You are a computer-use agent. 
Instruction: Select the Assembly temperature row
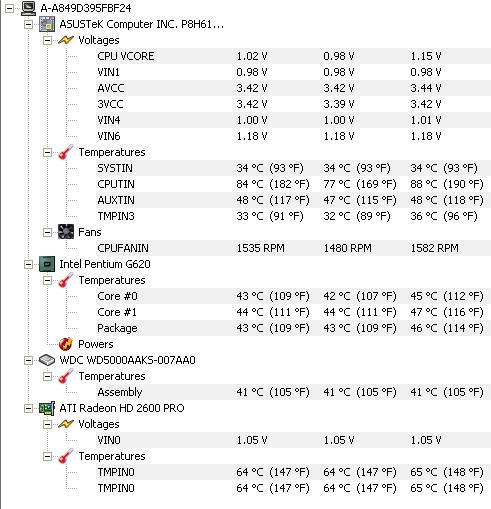pyautogui.click(x=293, y=392)
